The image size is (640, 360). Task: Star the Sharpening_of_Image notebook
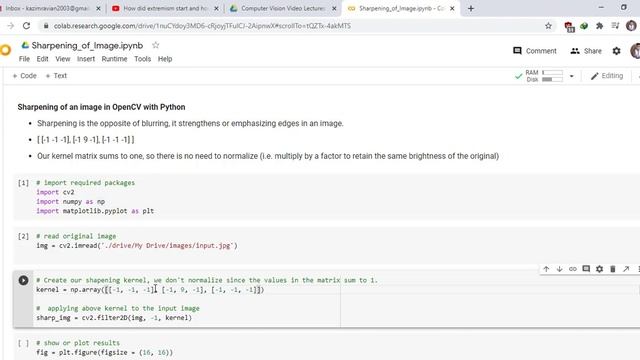[x=156, y=45]
